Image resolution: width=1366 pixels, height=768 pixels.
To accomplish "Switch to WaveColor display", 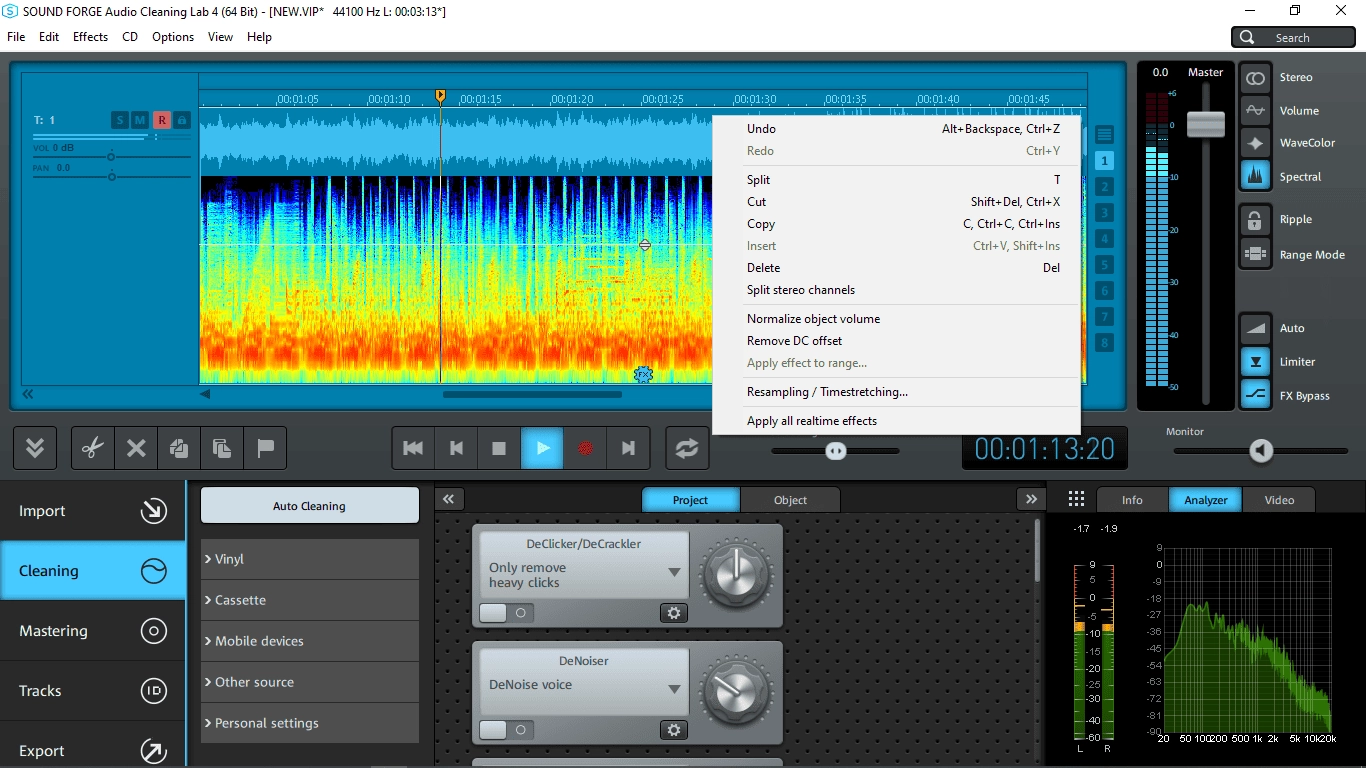I will click(x=1255, y=143).
